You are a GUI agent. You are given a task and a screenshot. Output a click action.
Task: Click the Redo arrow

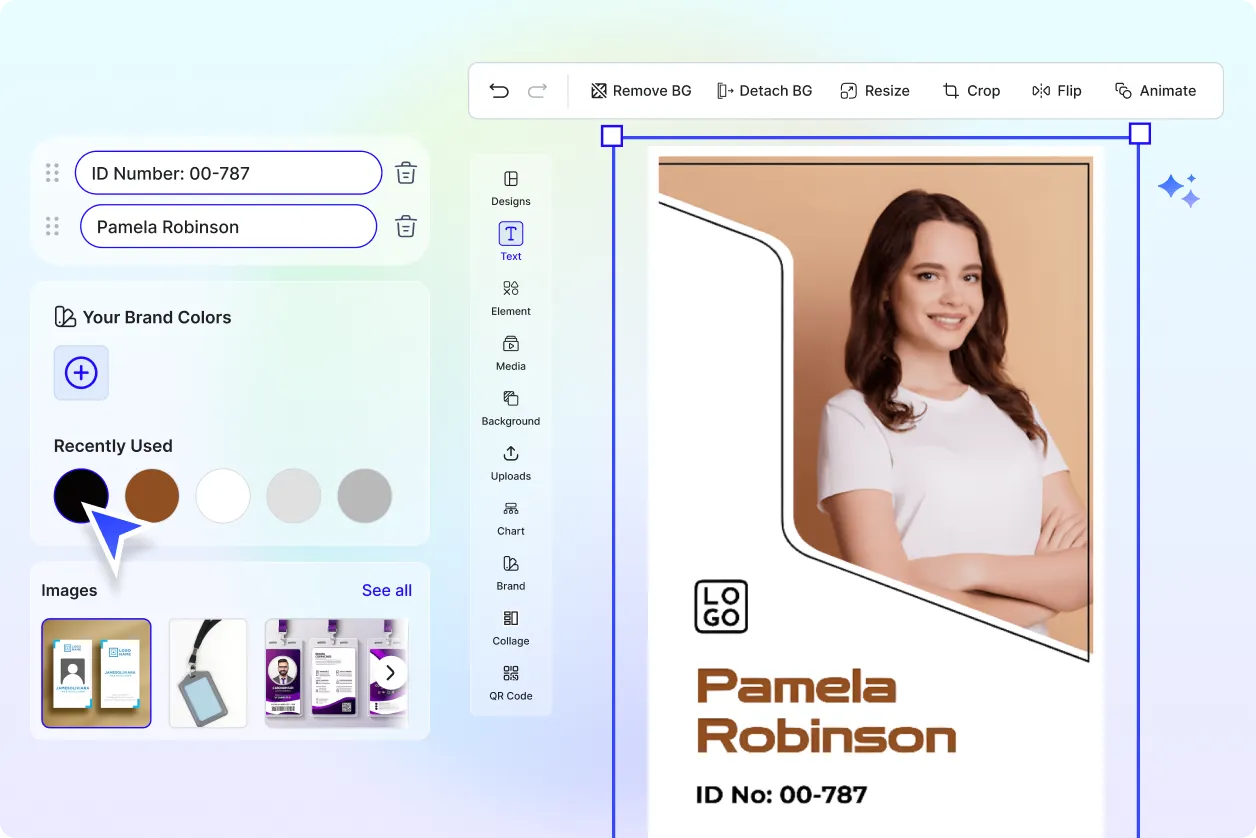pos(537,90)
